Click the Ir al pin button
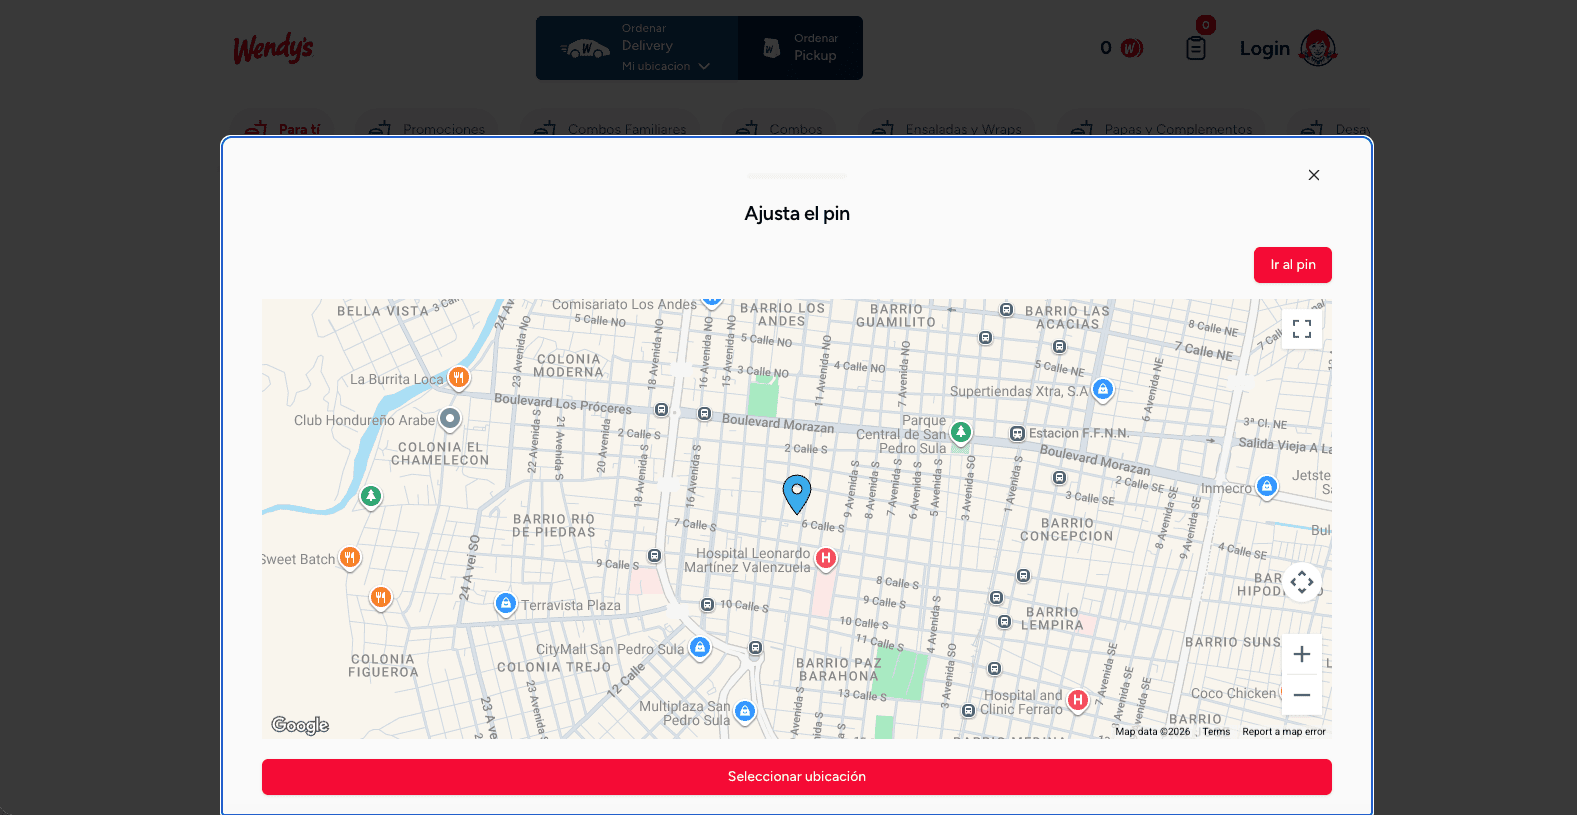 (1293, 265)
